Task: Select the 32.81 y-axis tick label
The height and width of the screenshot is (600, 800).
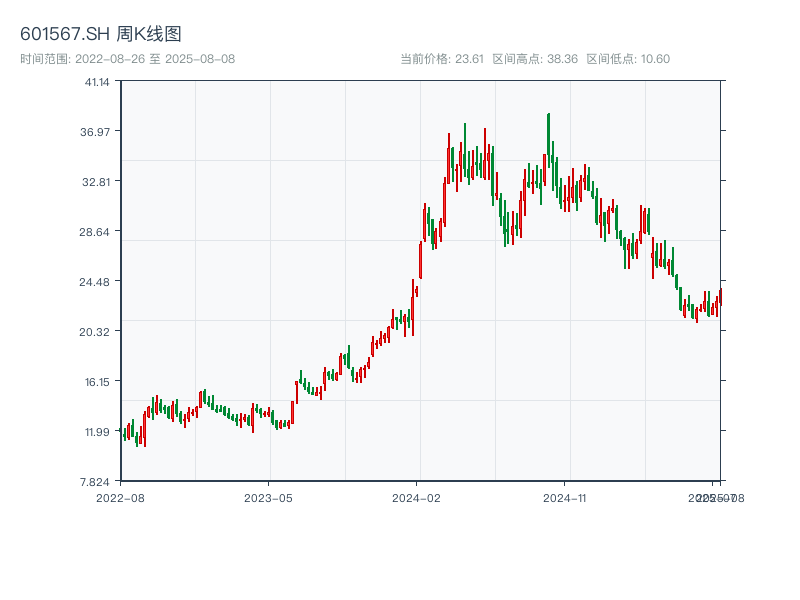Action: pyautogui.click(x=97, y=182)
